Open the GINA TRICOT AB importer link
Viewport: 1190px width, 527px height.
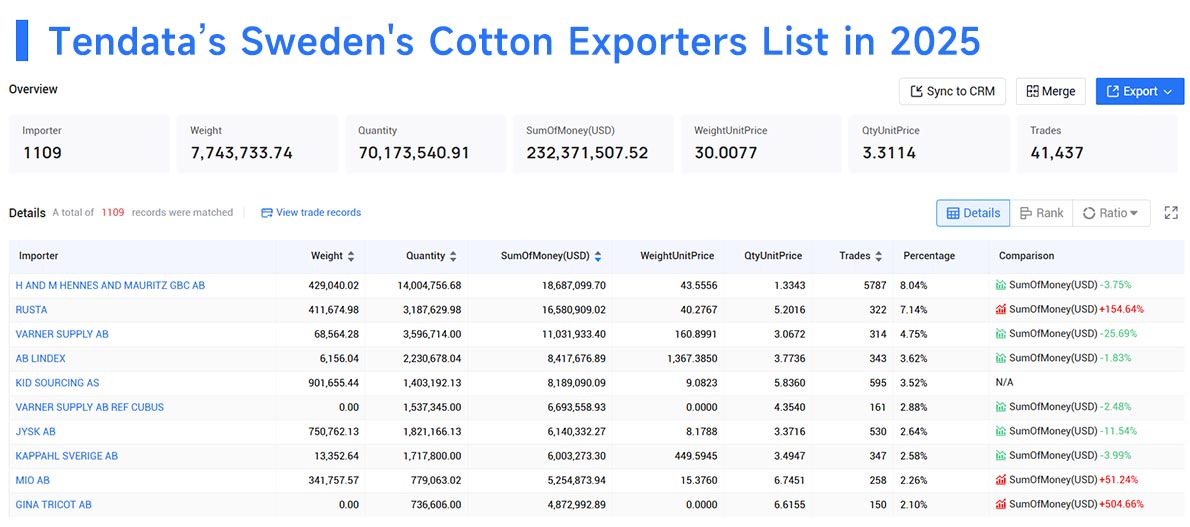[x=53, y=504]
